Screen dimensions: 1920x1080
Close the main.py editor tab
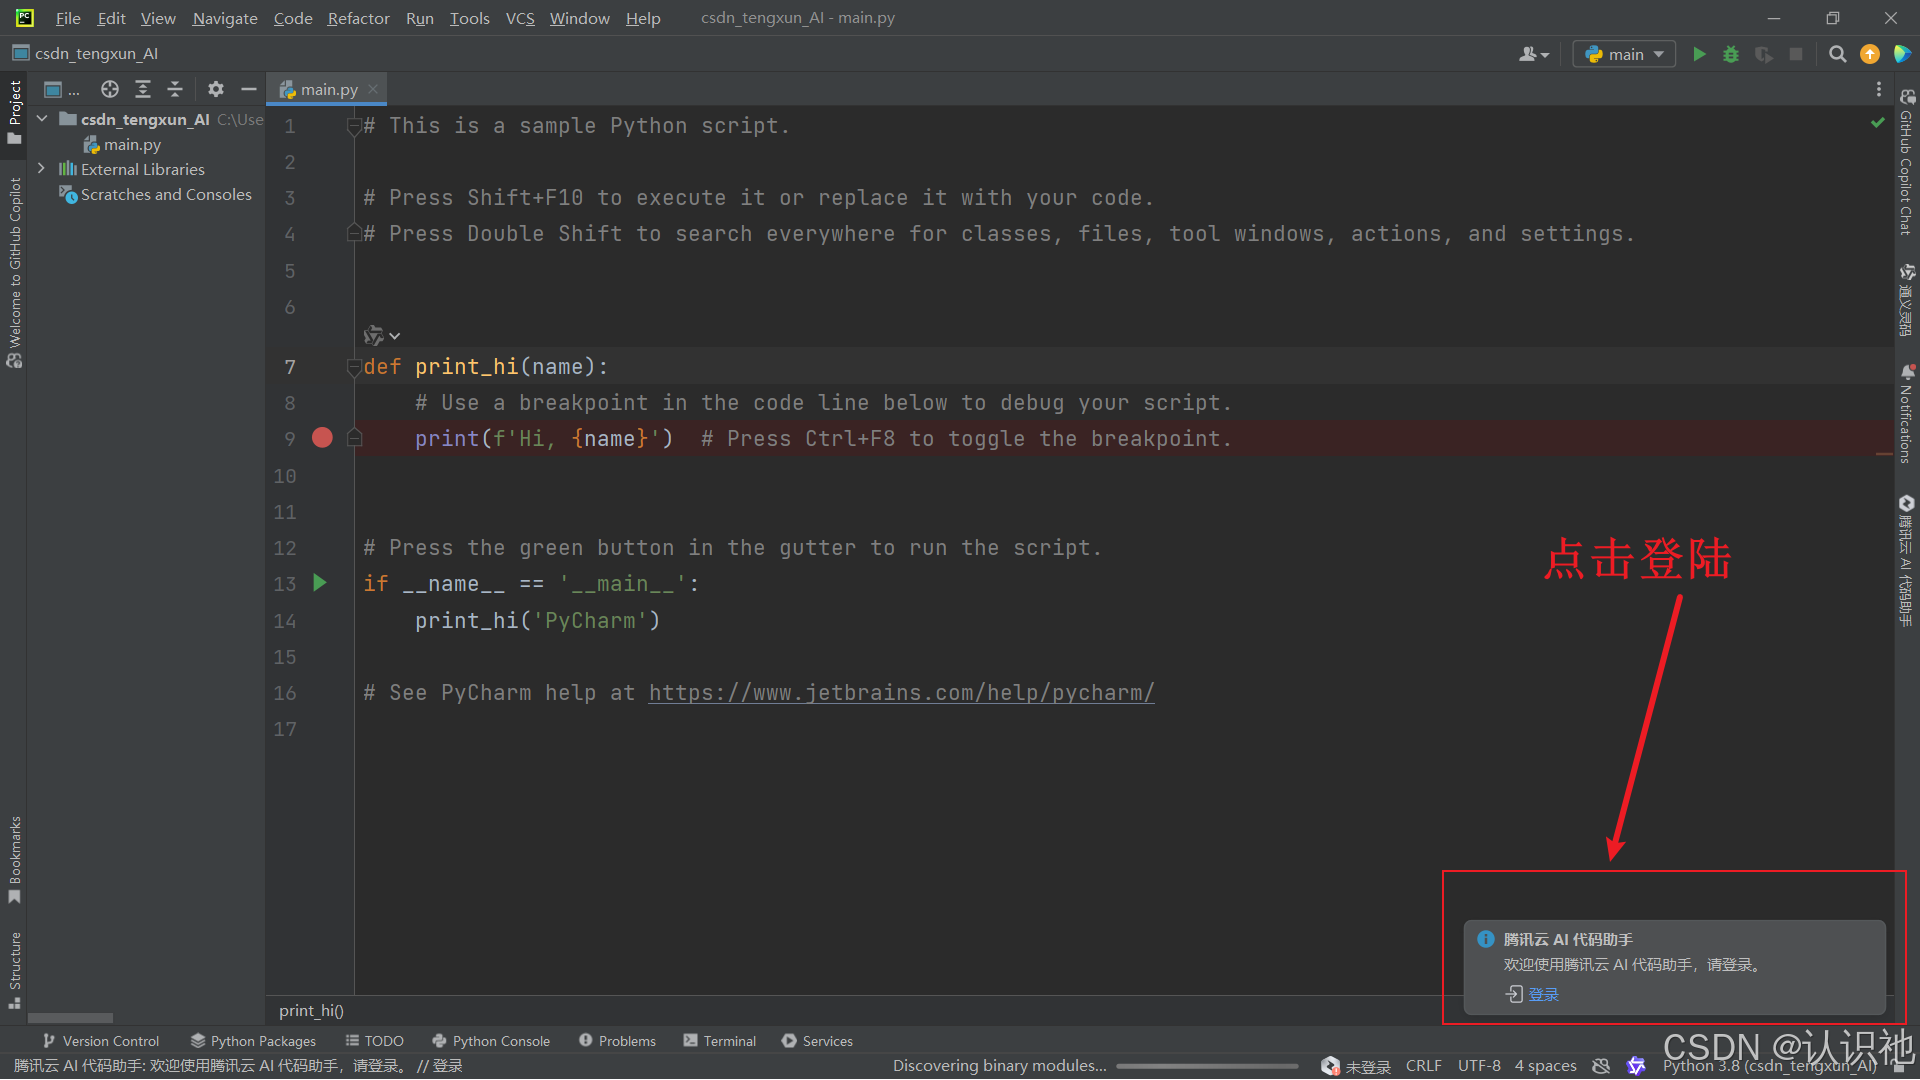(373, 89)
